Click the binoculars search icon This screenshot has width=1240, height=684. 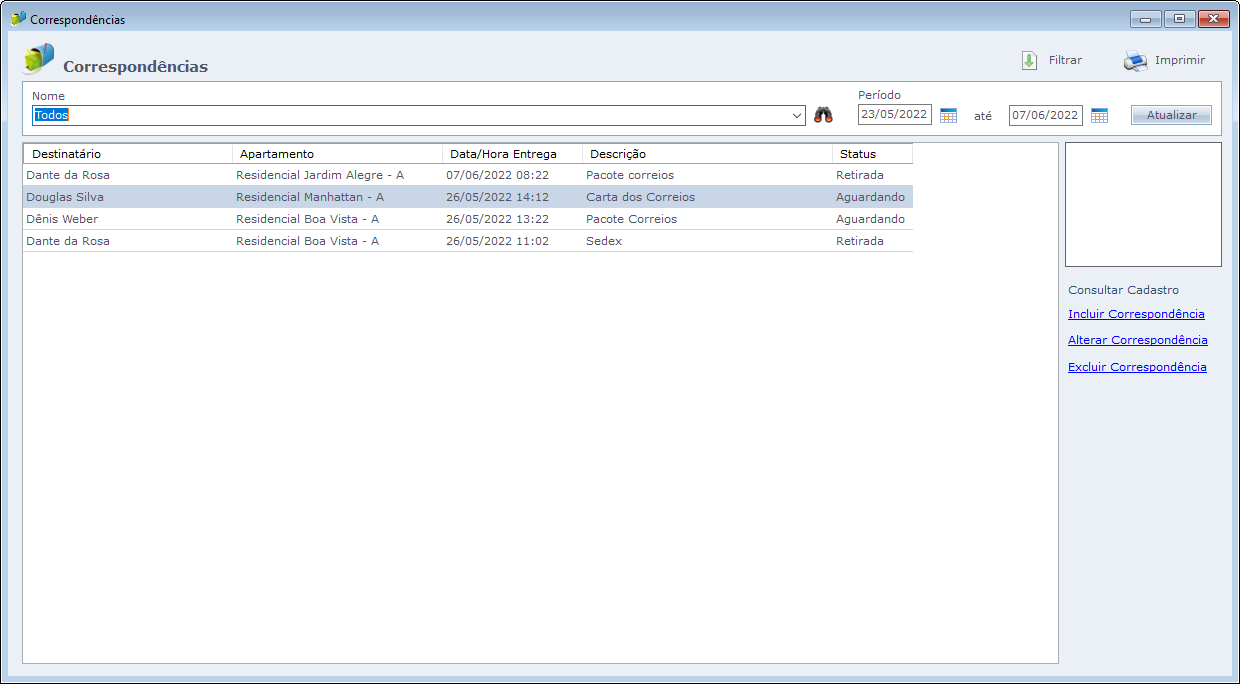point(823,115)
